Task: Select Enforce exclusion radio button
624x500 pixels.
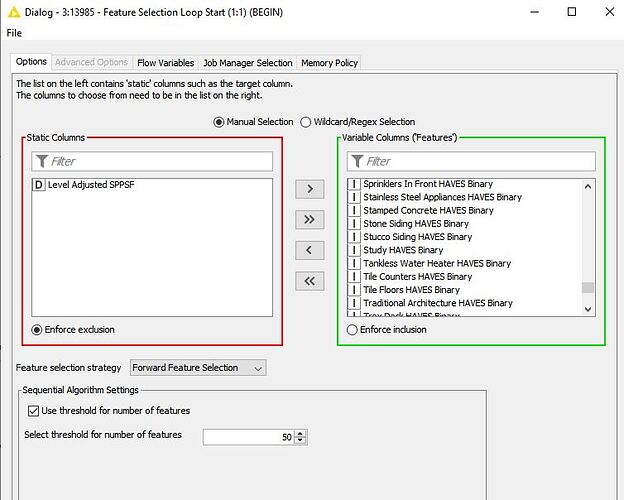Action: 37,330
